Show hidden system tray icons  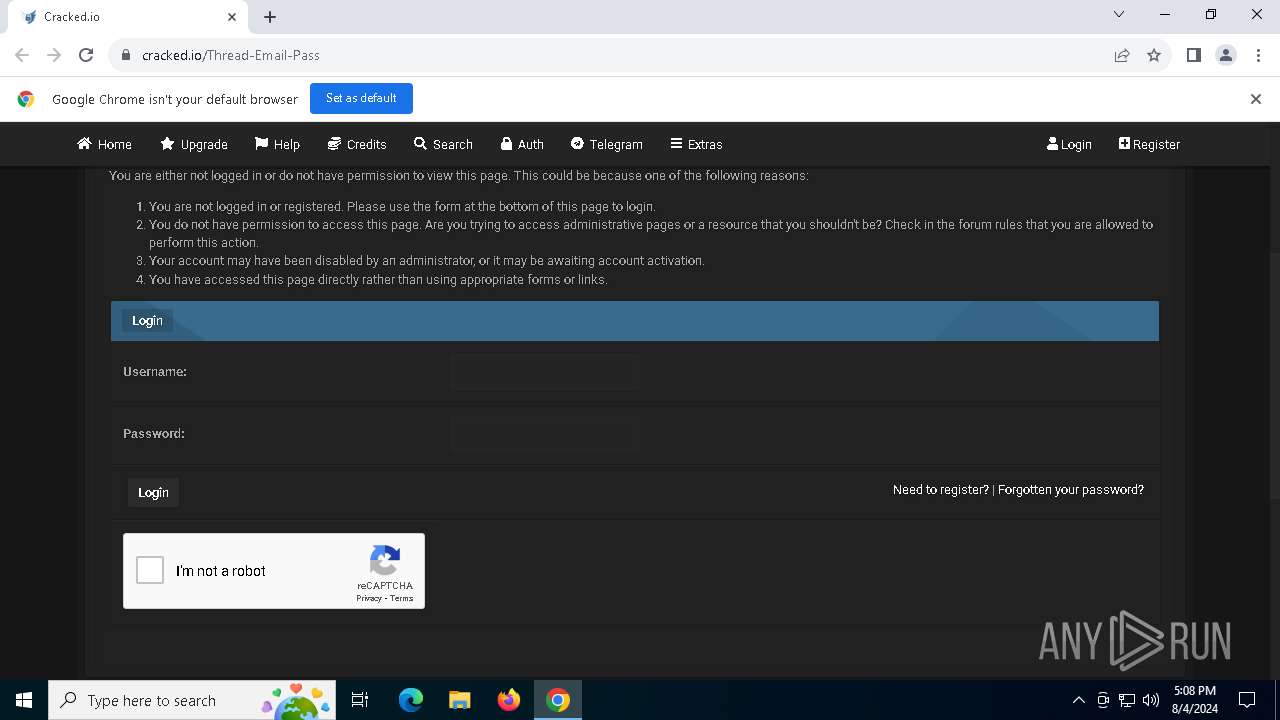click(1078, 700)
